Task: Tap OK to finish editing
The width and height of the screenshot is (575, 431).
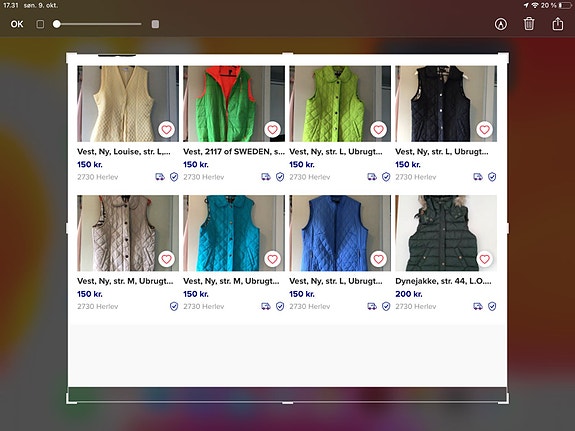Action: [17, 24]
